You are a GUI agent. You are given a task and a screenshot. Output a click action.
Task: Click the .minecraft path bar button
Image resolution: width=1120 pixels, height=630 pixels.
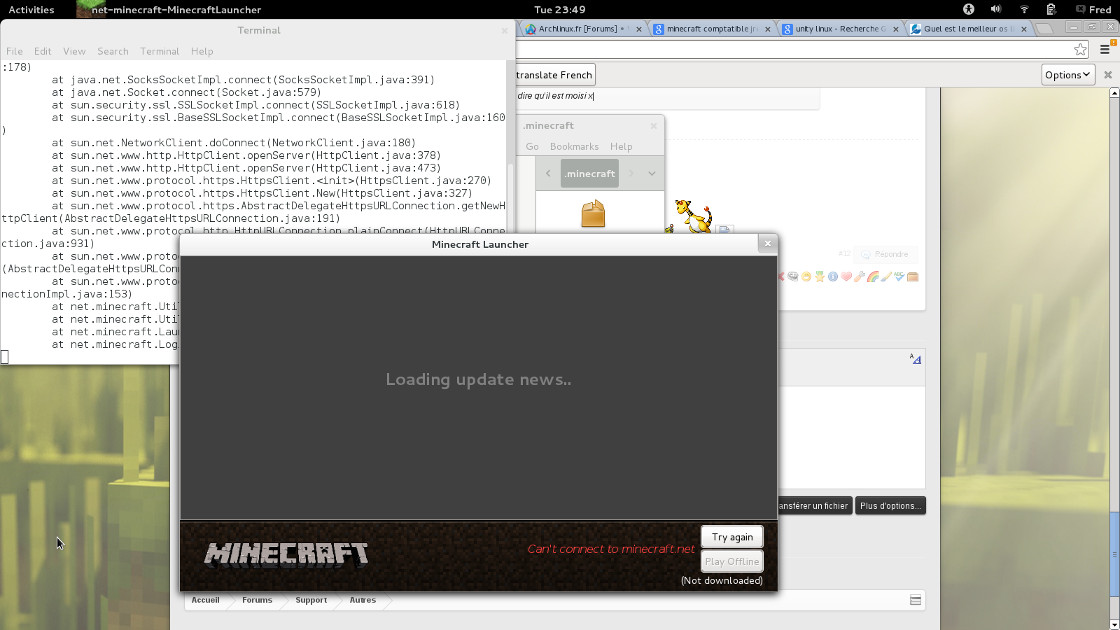tap(589, 174)
